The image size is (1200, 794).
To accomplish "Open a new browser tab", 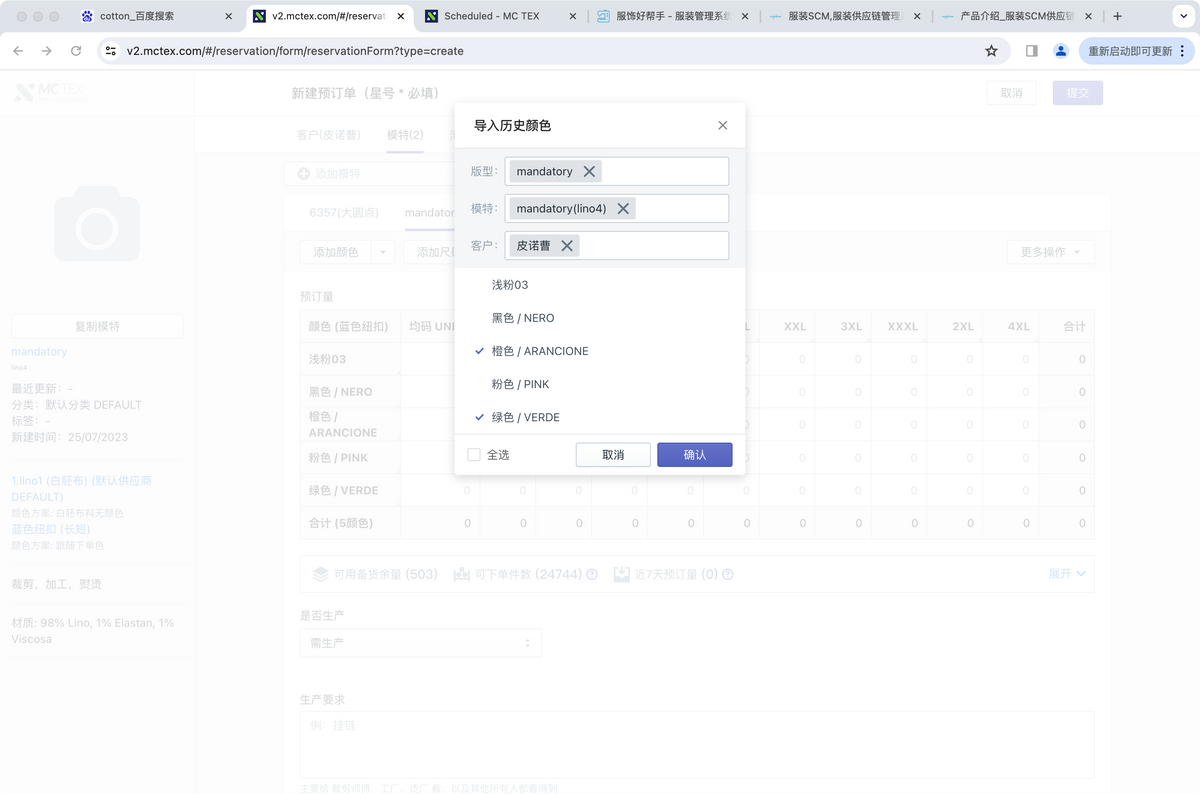I will pyautogui.click(x=1117, y=16).
